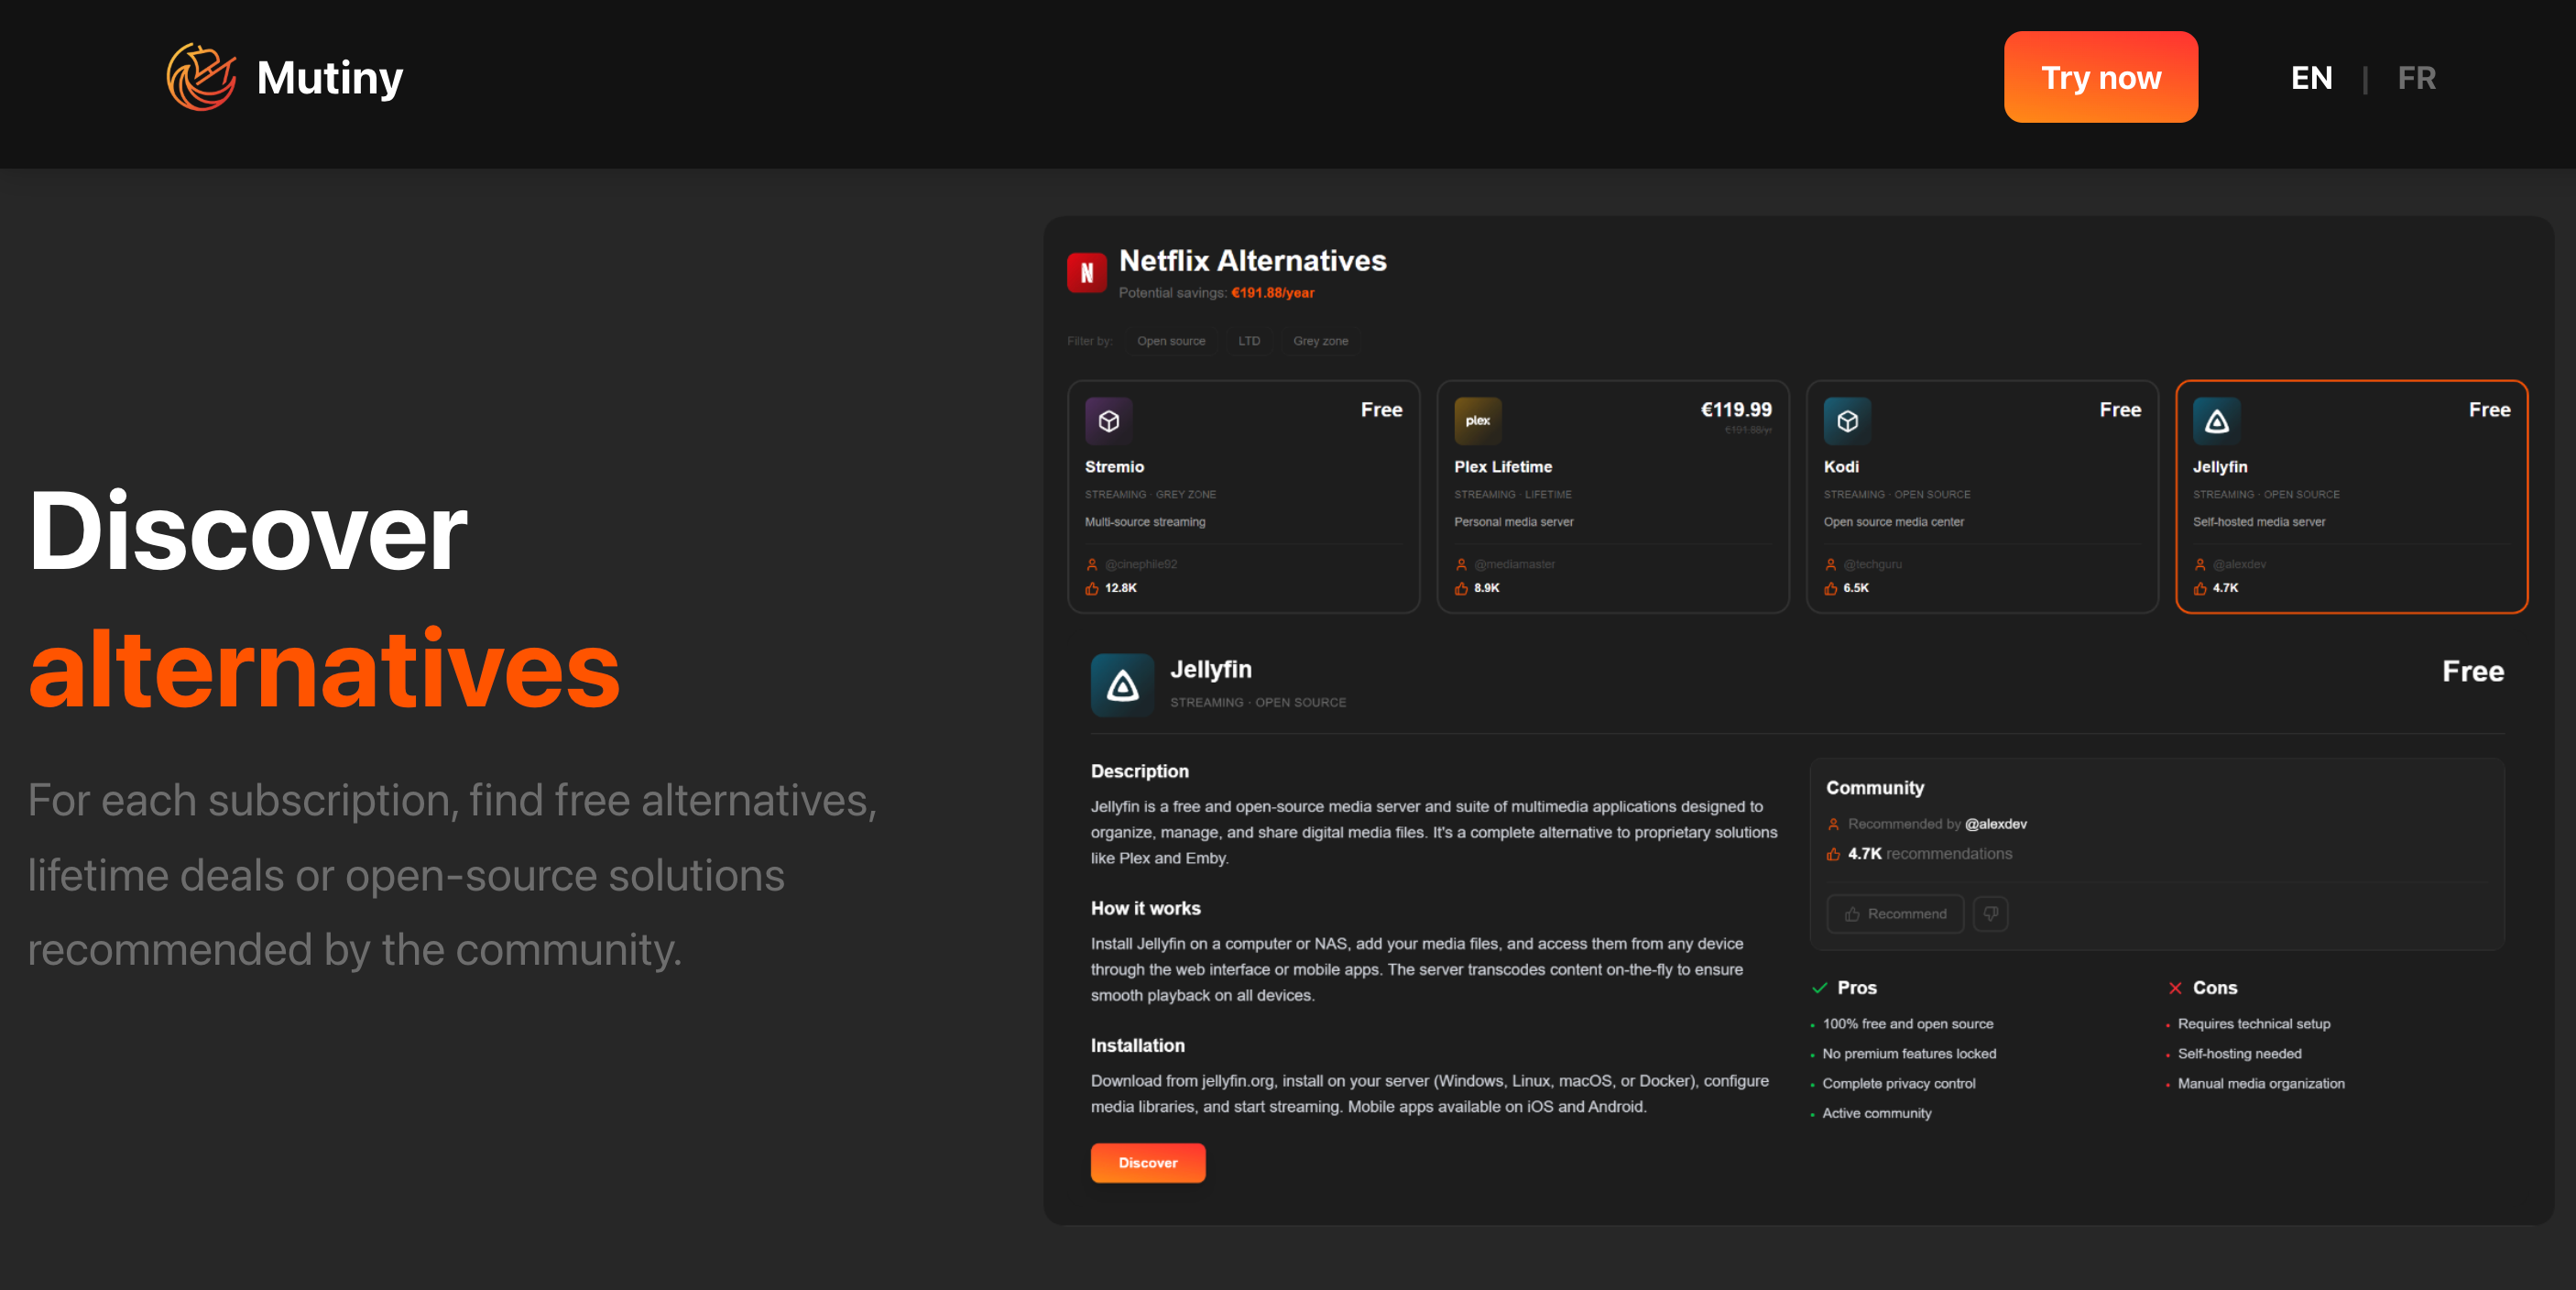Click the large Jellyfin icon in the details header
This screenshot has height=1290, width=2576.
pyautogui.click(x=1122, y=685)
